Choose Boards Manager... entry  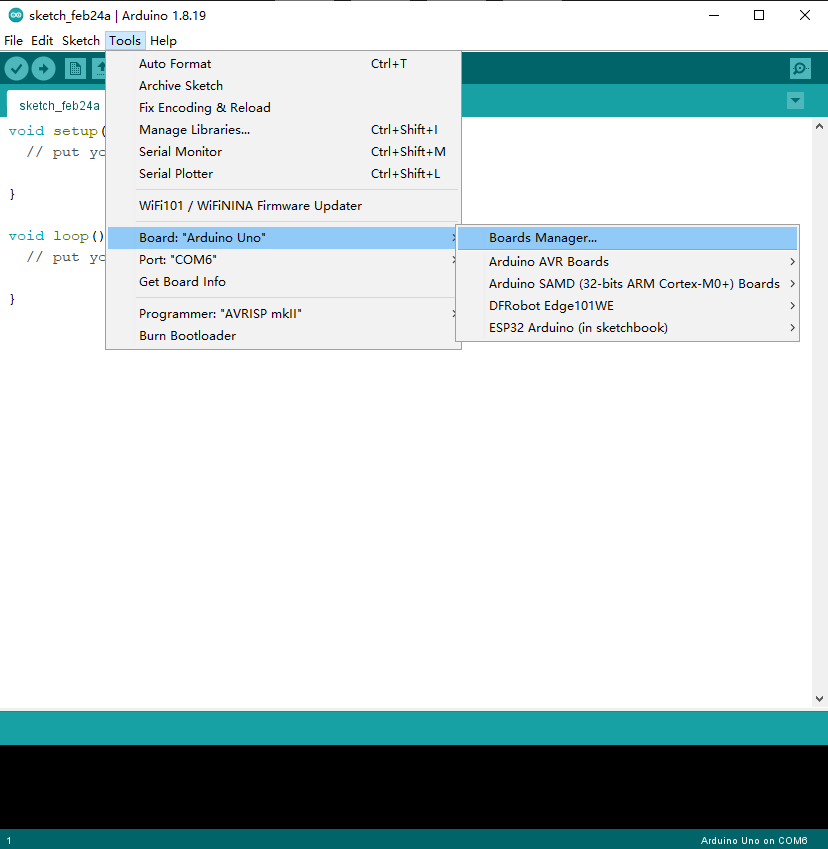(628, 238)
